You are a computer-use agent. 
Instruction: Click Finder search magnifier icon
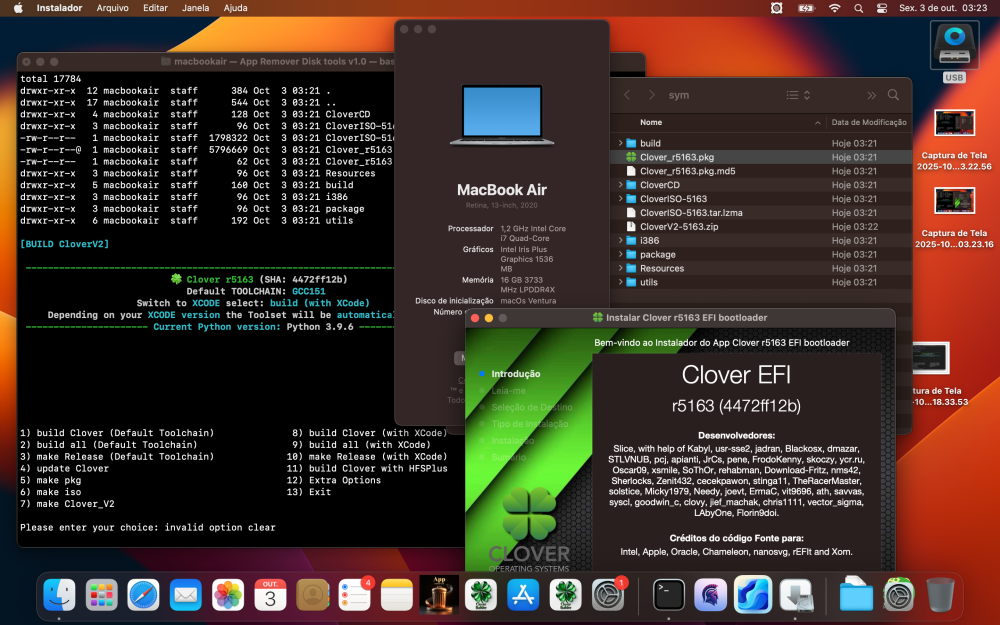point(893,95)
